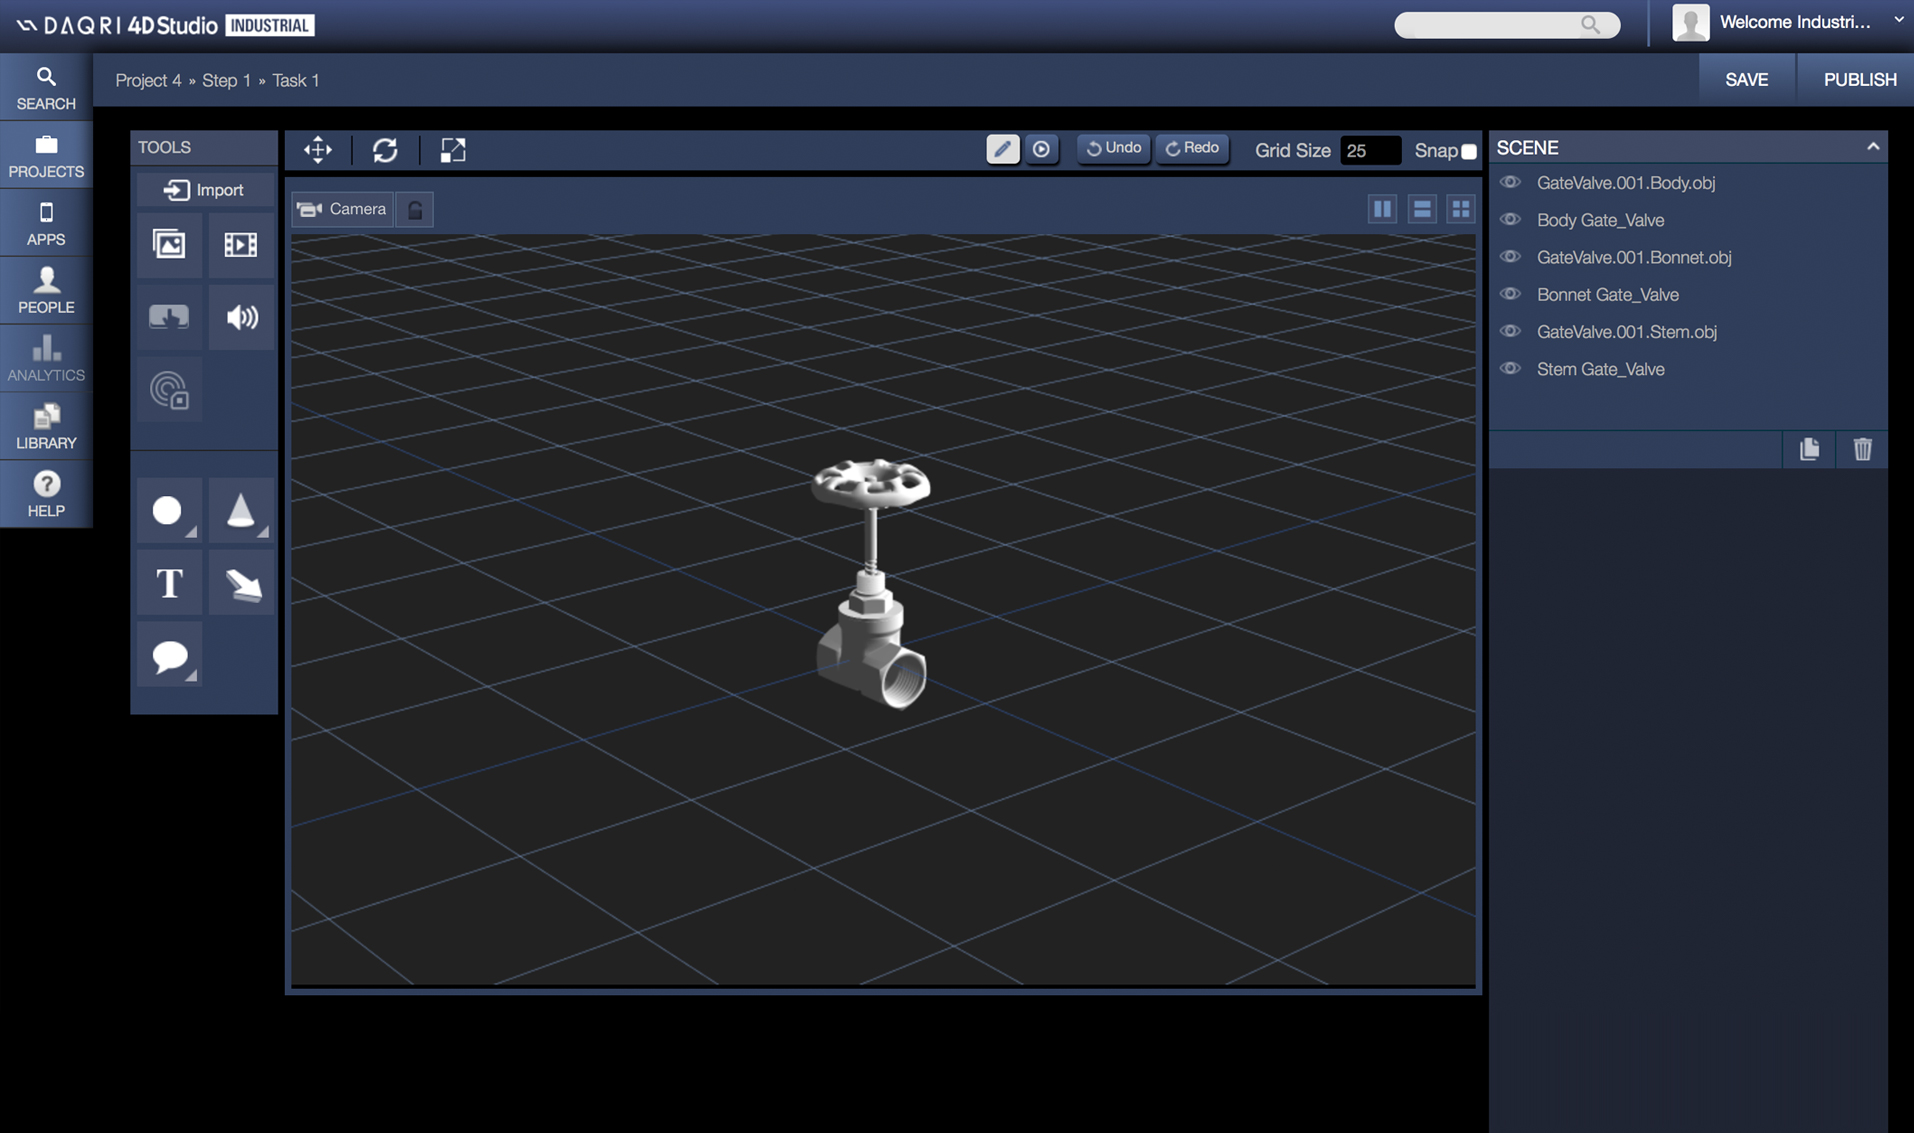Open the Welcome user account dropdown
Viewport: 1914px width, 1133px height.
[1898, 20]
